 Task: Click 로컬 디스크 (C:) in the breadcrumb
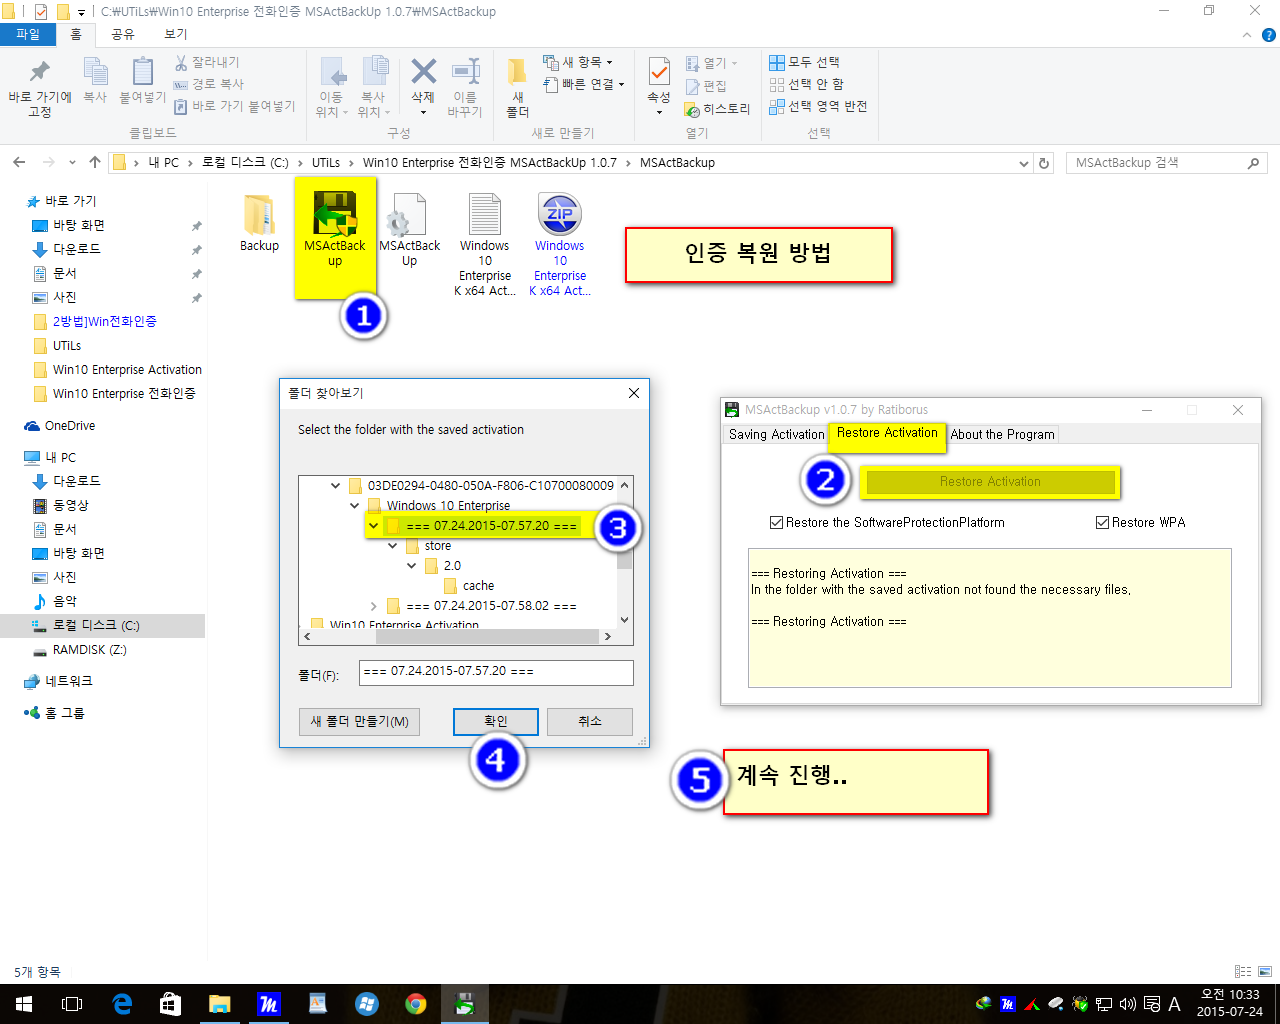coord(245,162)
